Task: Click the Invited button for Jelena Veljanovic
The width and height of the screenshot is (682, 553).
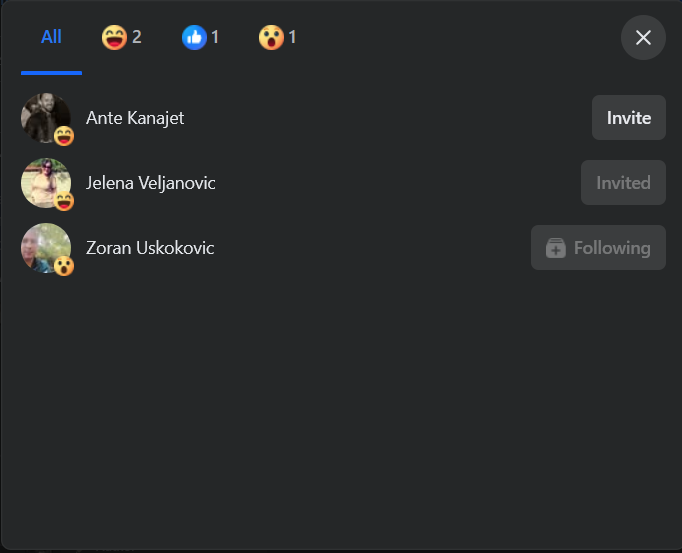Action: 623,183
